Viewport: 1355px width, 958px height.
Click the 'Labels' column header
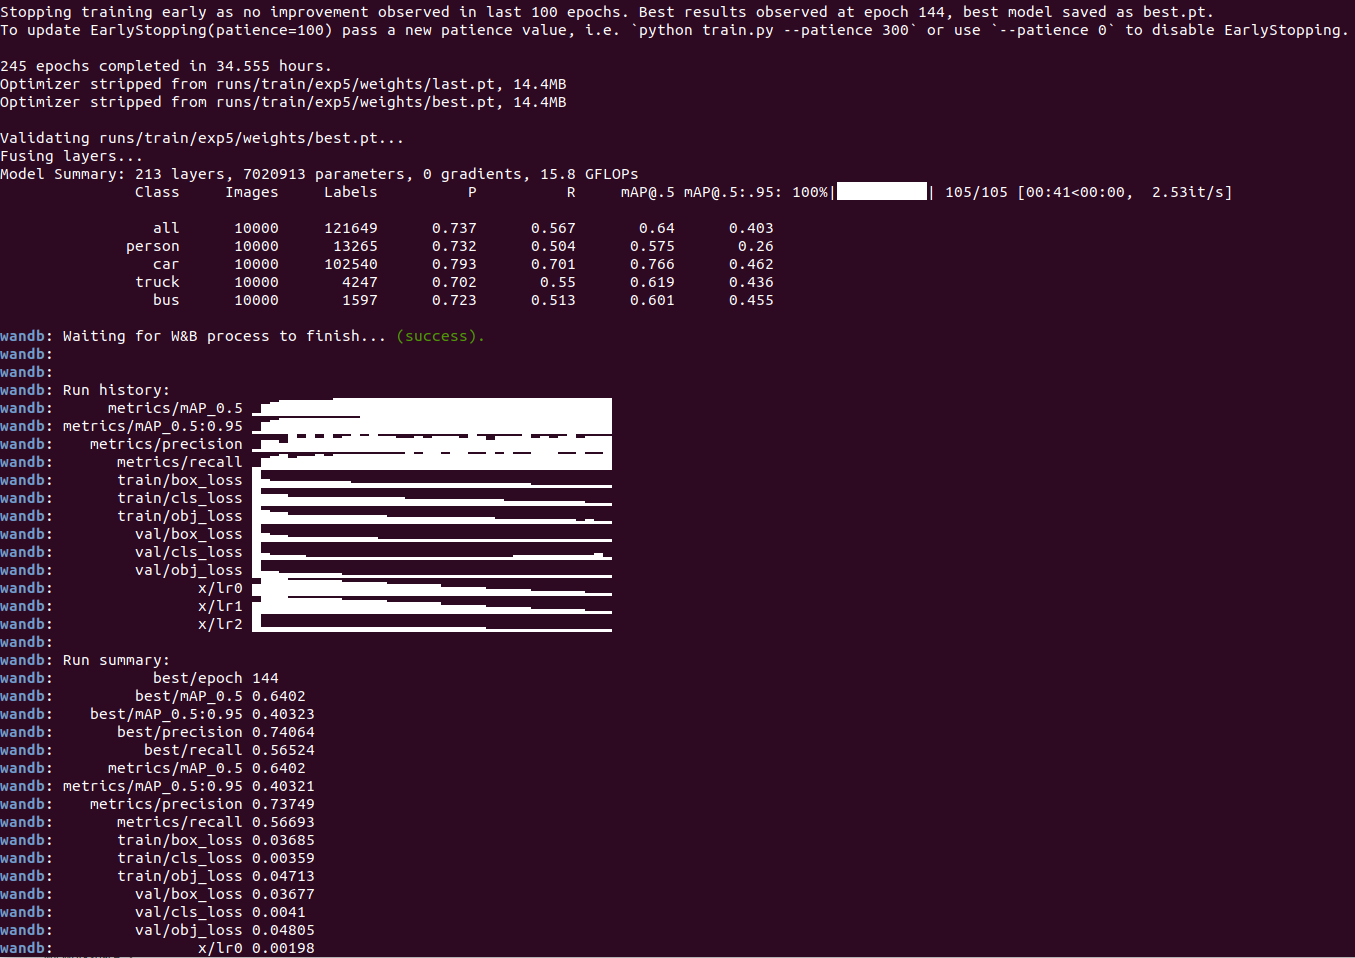pyautogui.click(x=351, y=192)
